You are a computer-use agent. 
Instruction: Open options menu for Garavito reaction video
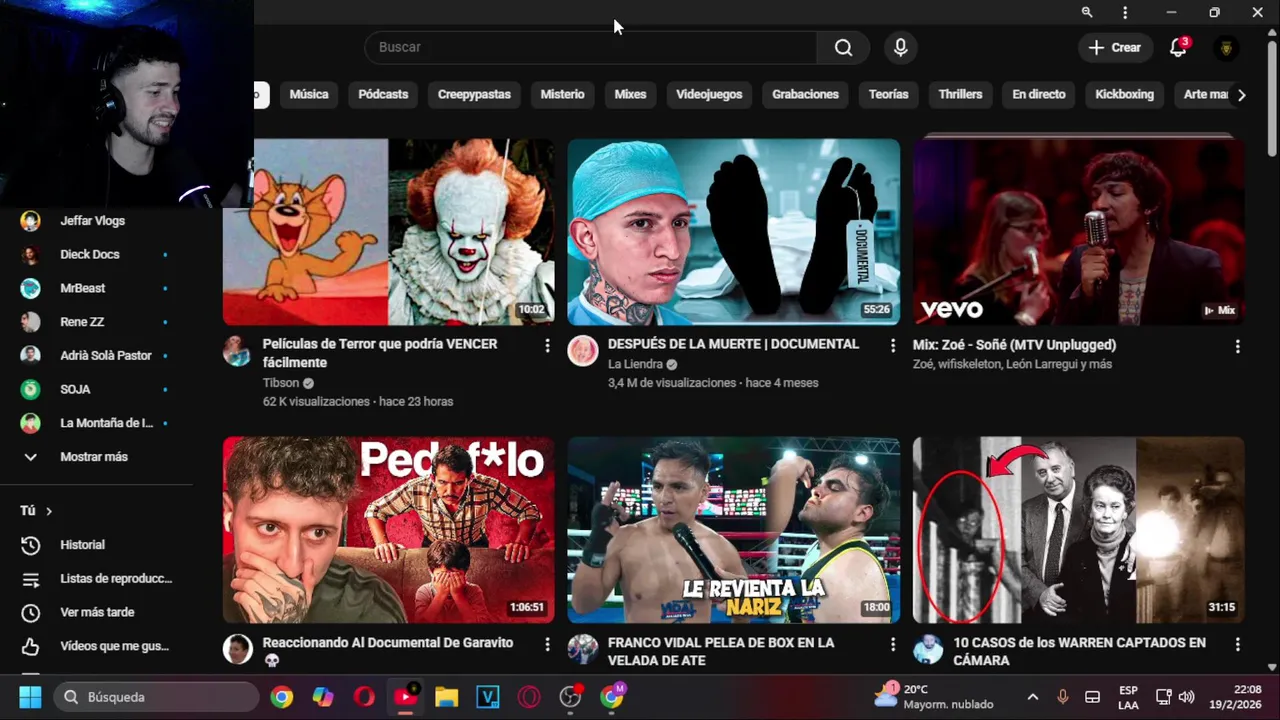point(547,644)
